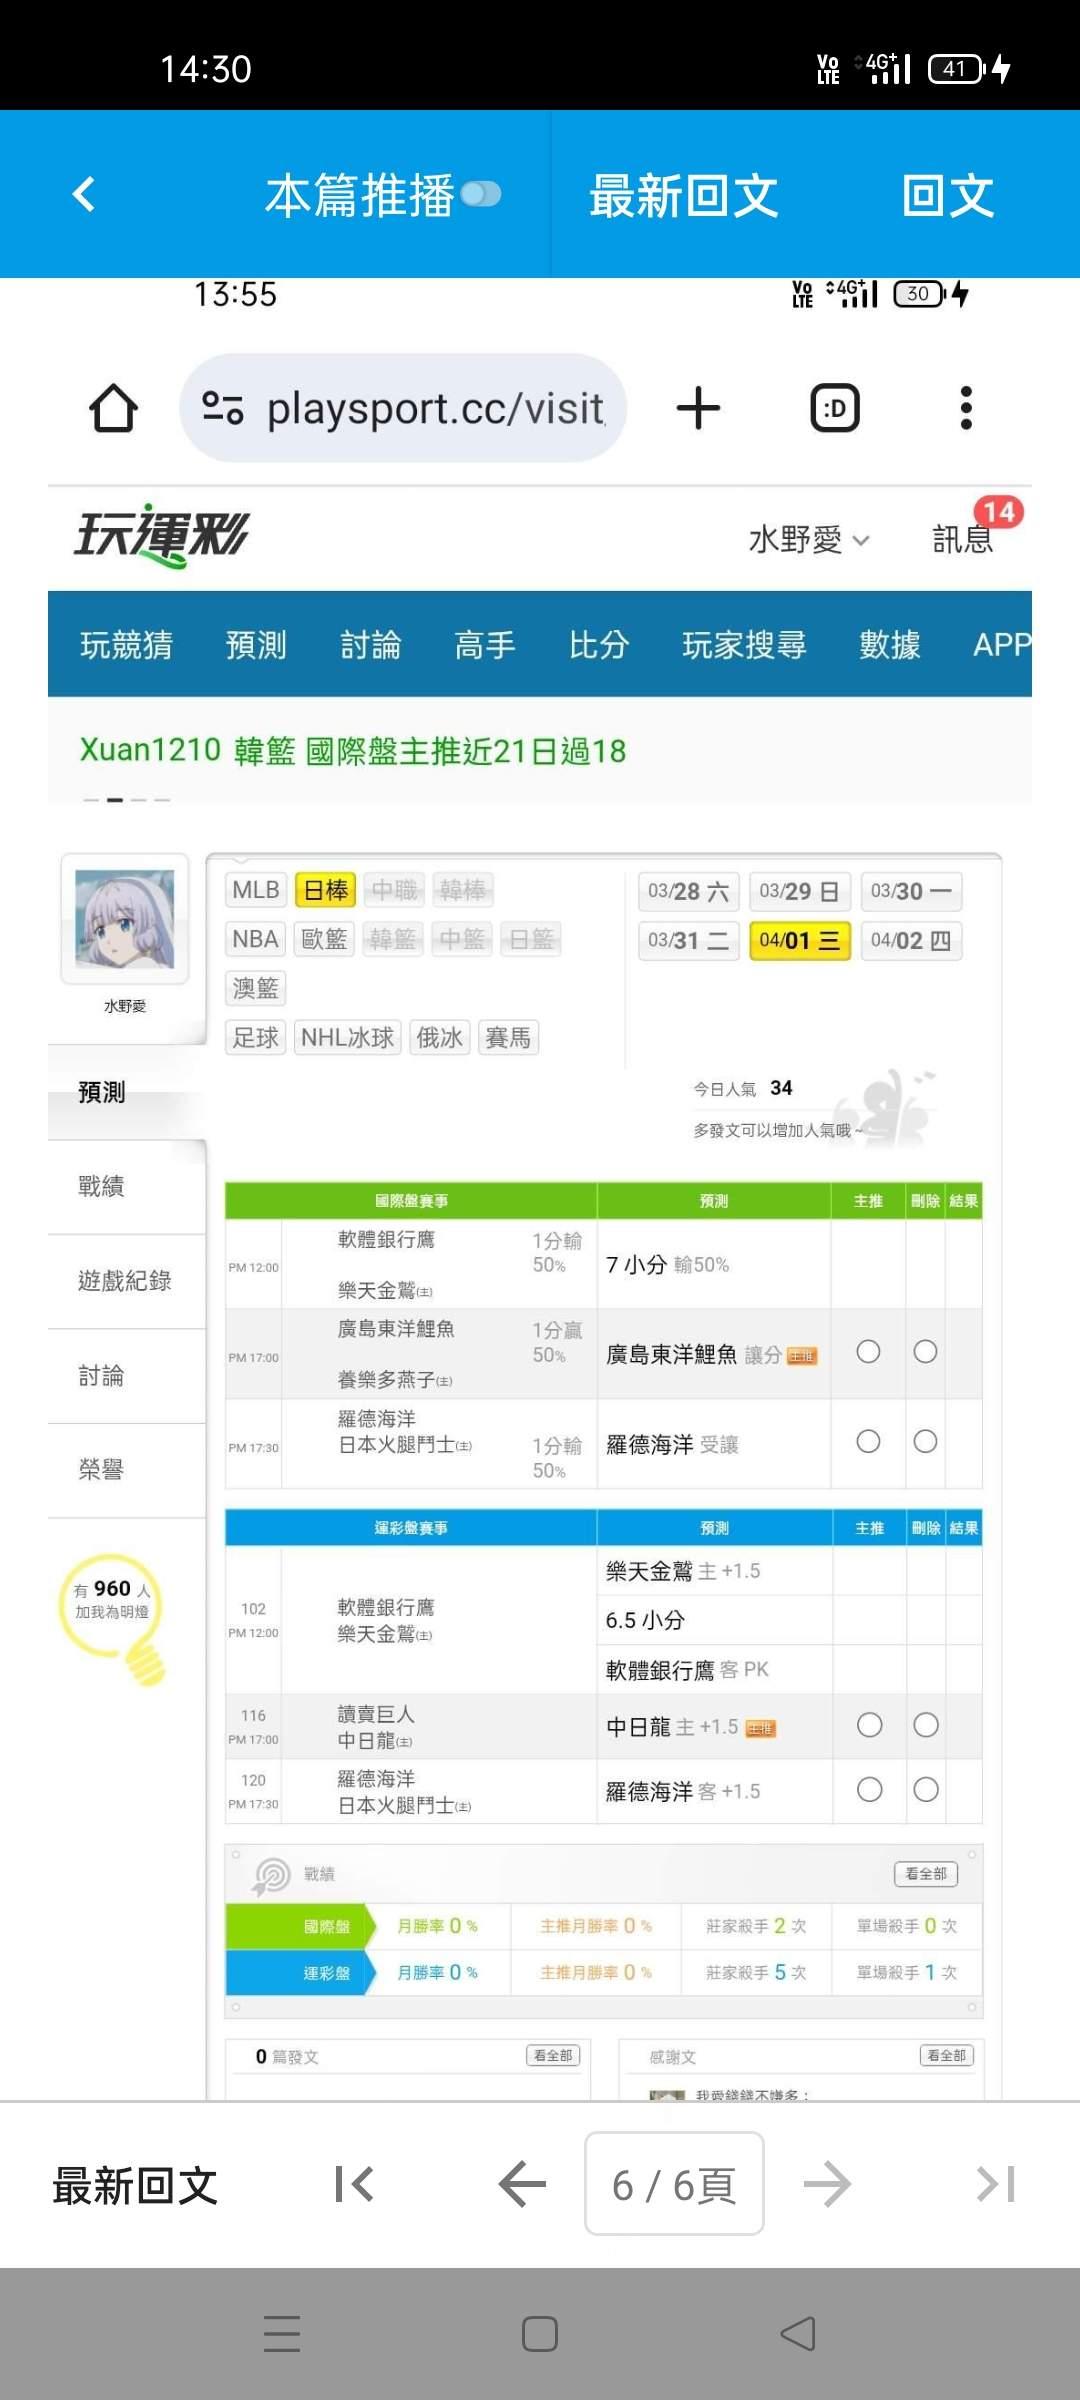Jump to first page icon
1080x2400 pixels.
(354, 2184)
